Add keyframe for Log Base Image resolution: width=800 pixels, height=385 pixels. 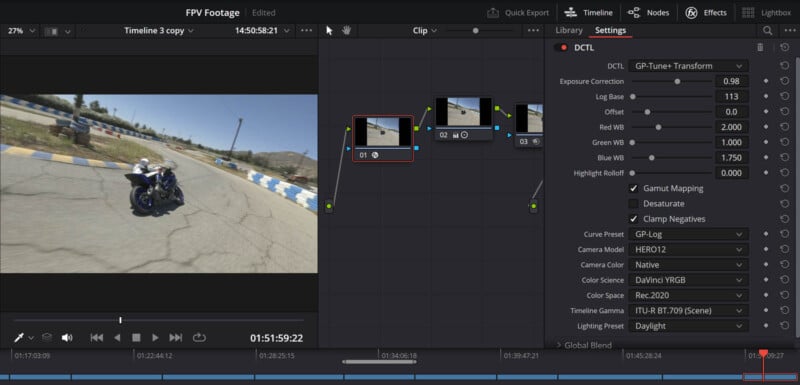(765, 96)
